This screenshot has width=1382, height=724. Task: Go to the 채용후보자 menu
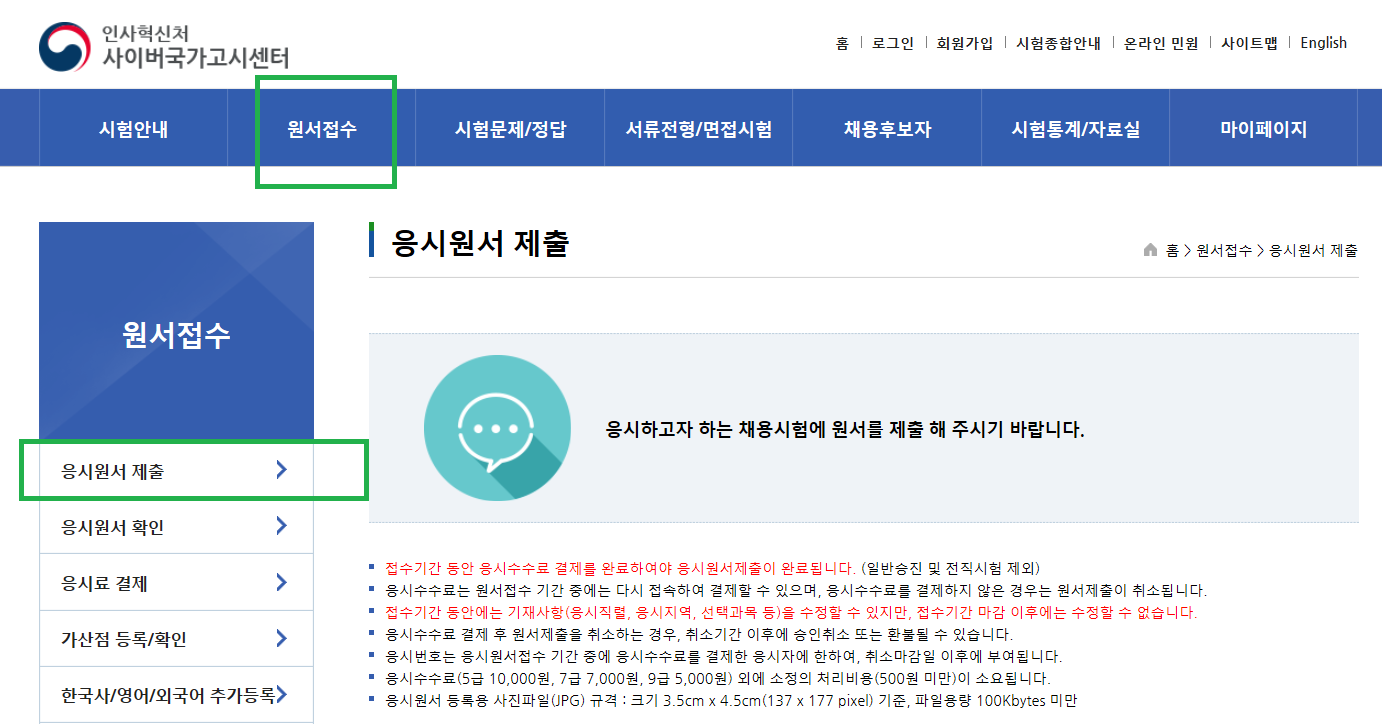tap(887, 129)
